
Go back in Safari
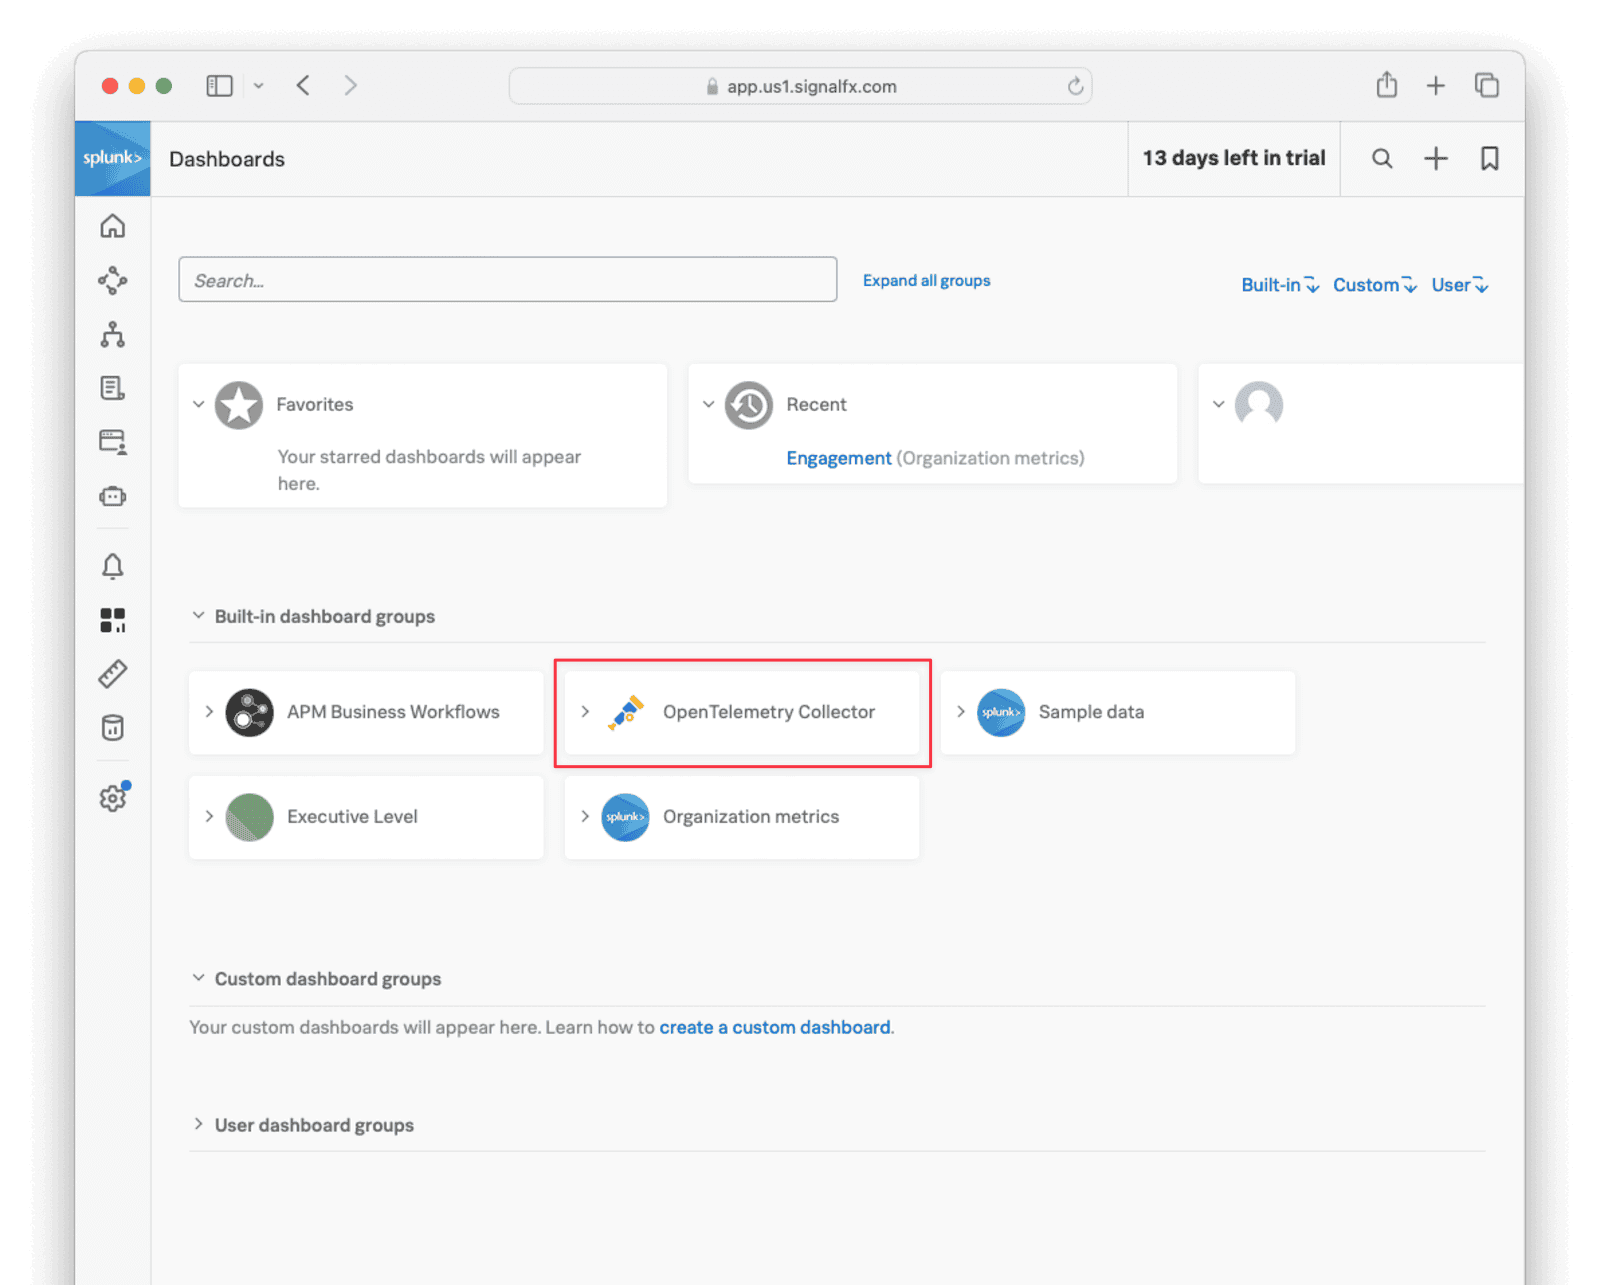coord(304,85)
